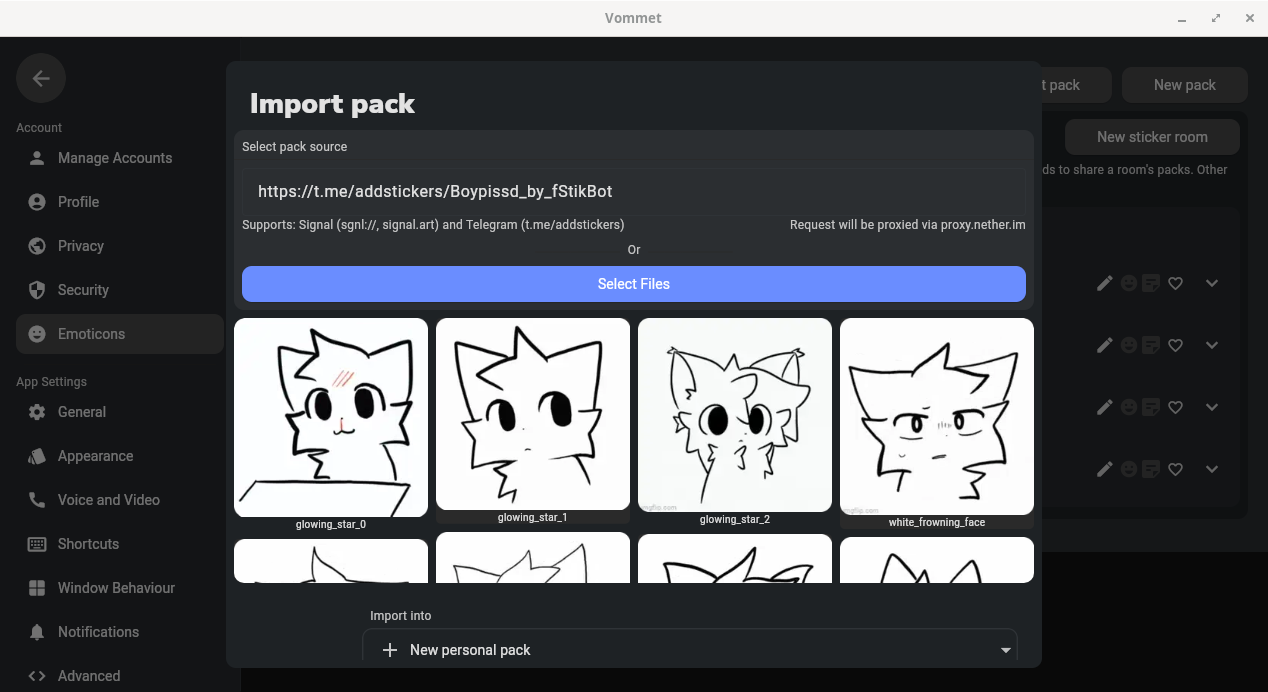This screenshot has height=692, width=1268.
Task: Click the New pack button
Action: (x=1185, y=85)
